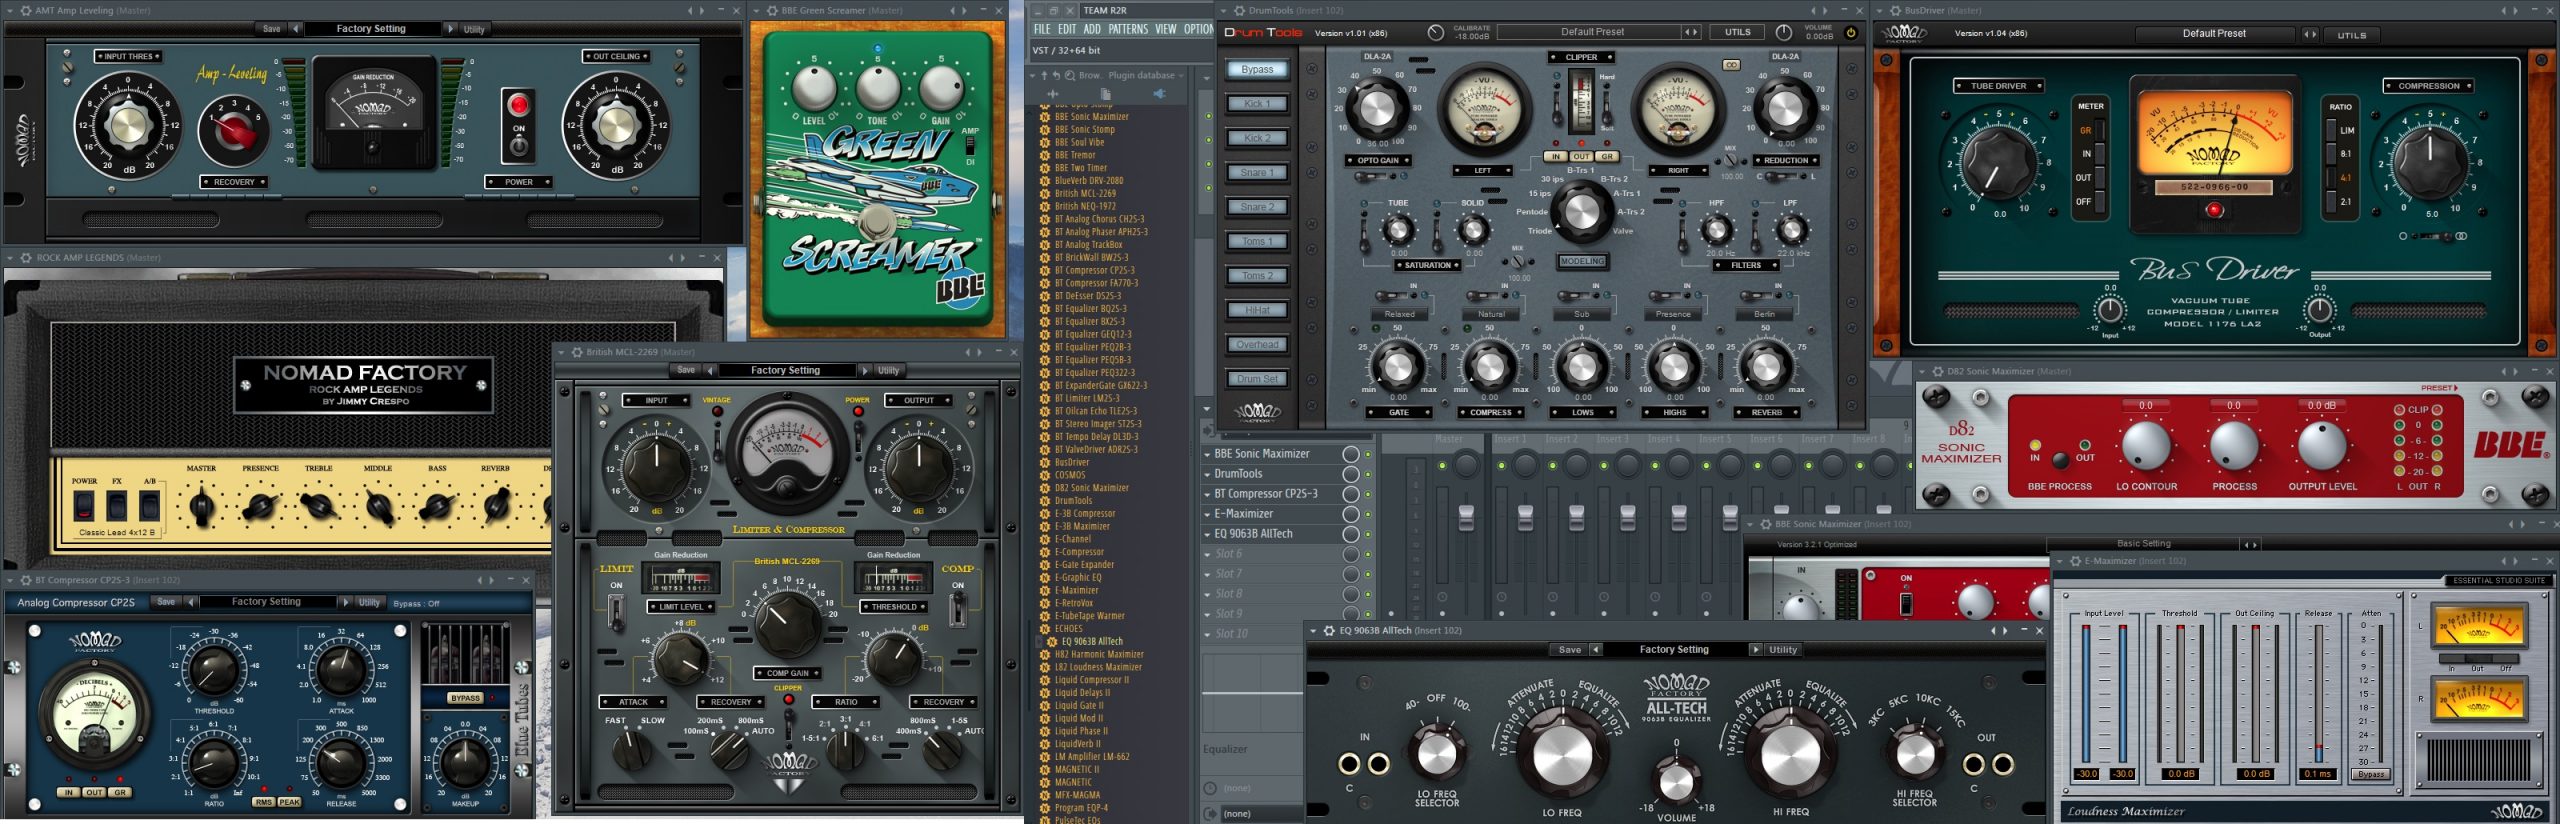Click Green Screamer pedal footswitch
Screen dimensions: 2560x824
(877, 222)
